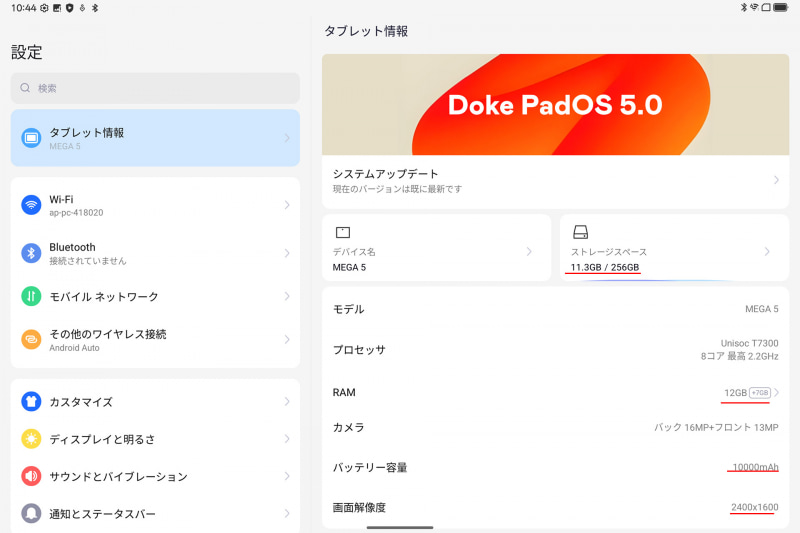Expand the Wi-Fi row chevron
The height and width of the screenshot is (533, 800).
pos(287,205)
